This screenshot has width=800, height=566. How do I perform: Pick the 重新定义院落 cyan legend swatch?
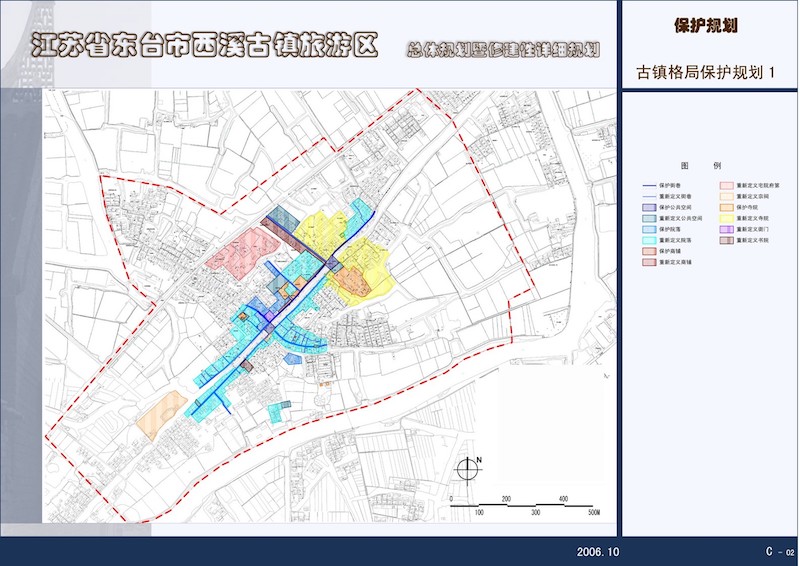(x=648, y=240)
